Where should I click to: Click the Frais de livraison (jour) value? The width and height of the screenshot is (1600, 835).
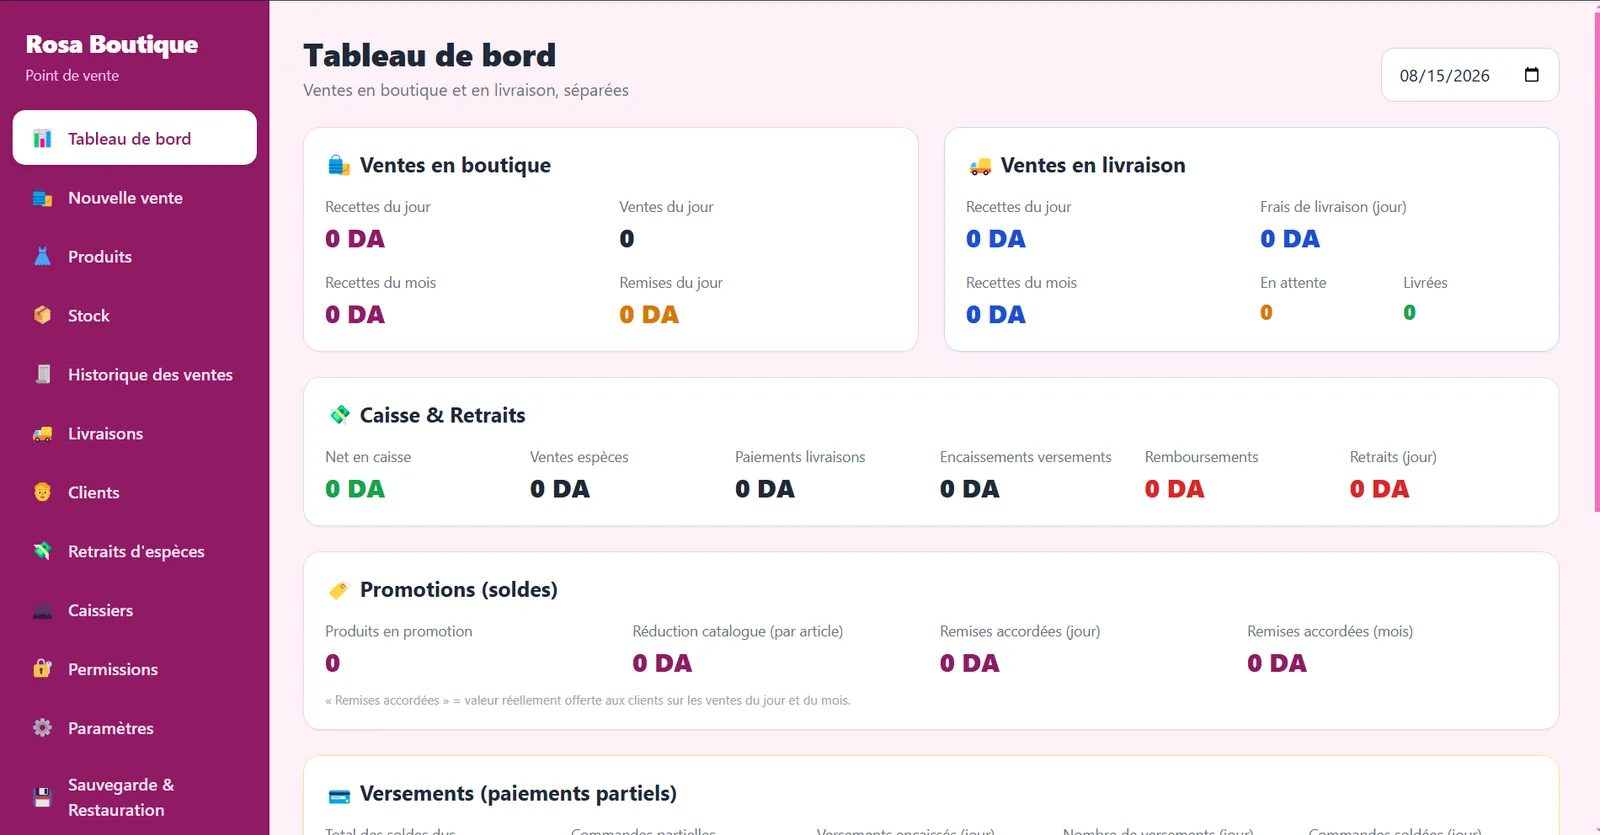coord(1290,239)
